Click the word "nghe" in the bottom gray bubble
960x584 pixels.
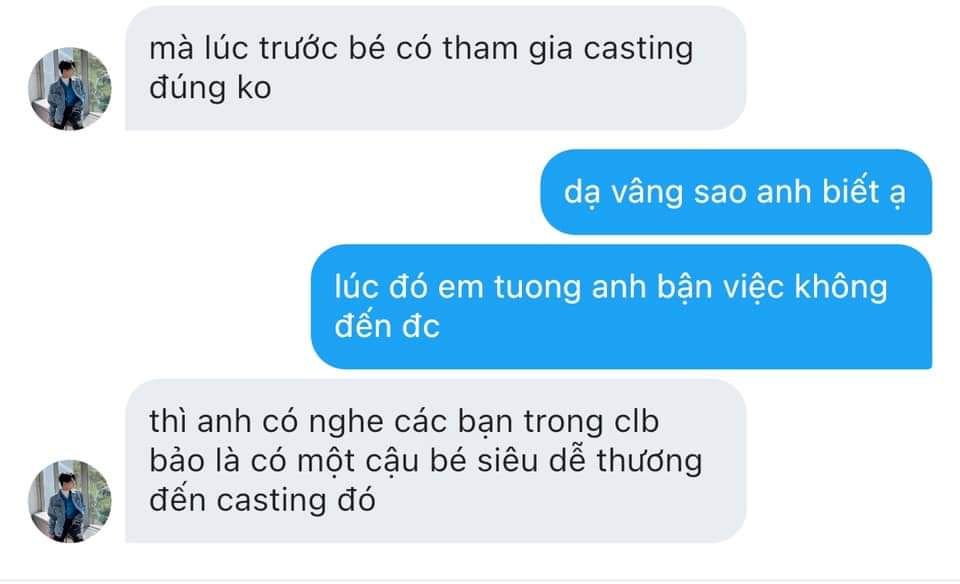346,422
